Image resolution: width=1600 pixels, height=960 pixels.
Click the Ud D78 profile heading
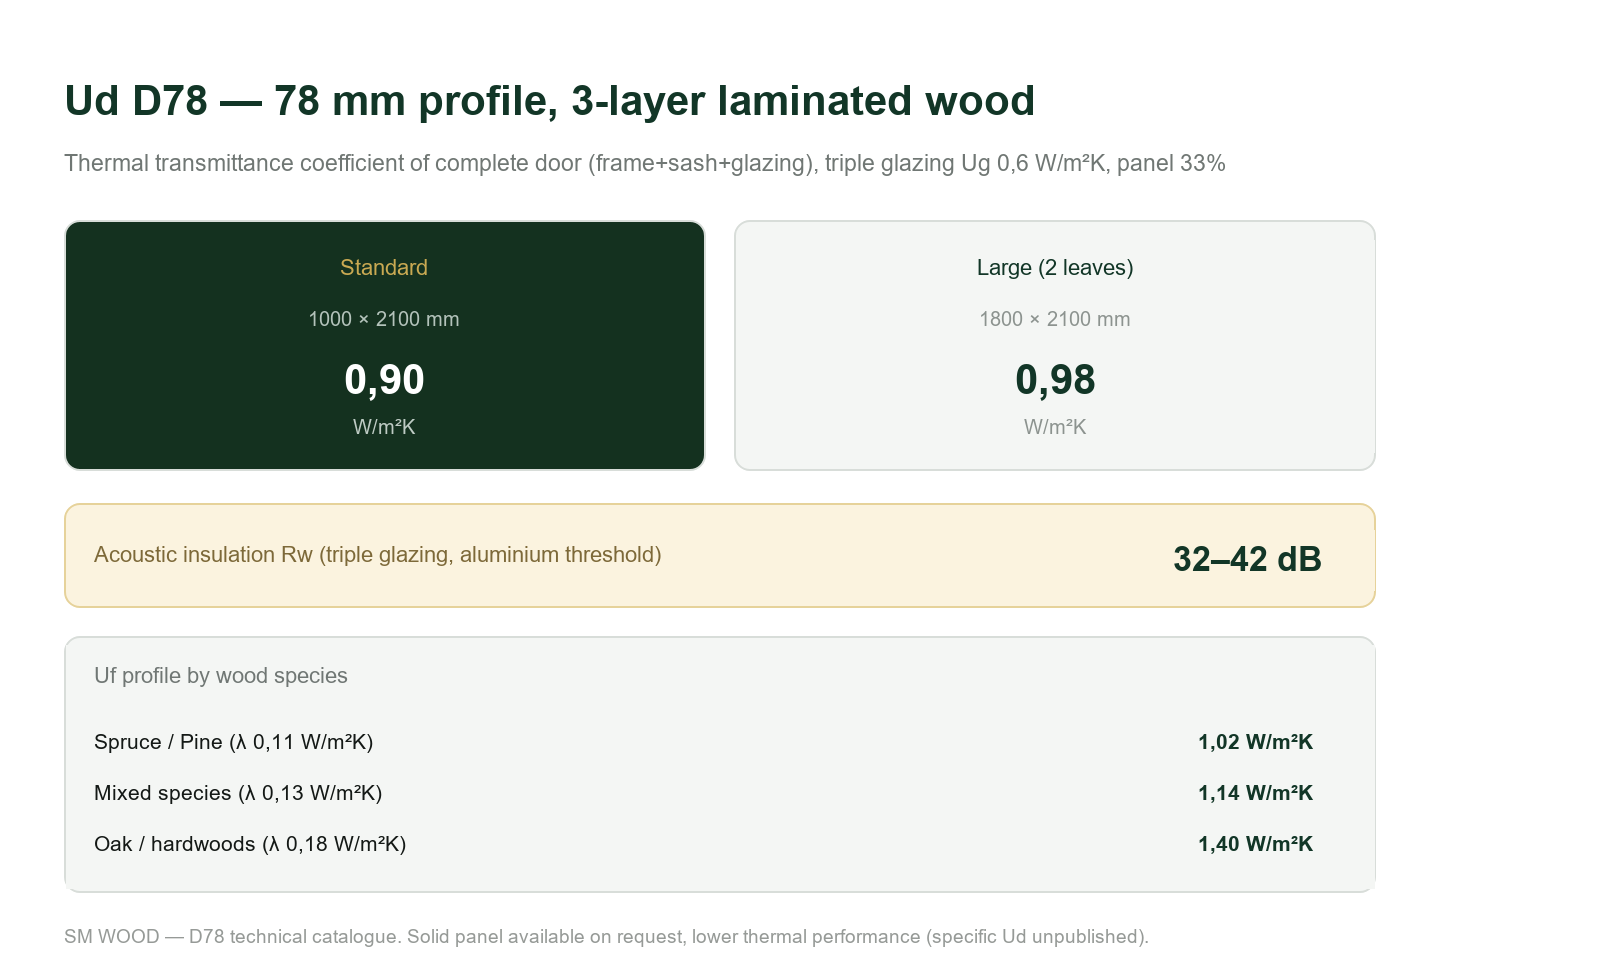(x=549, y=101)
